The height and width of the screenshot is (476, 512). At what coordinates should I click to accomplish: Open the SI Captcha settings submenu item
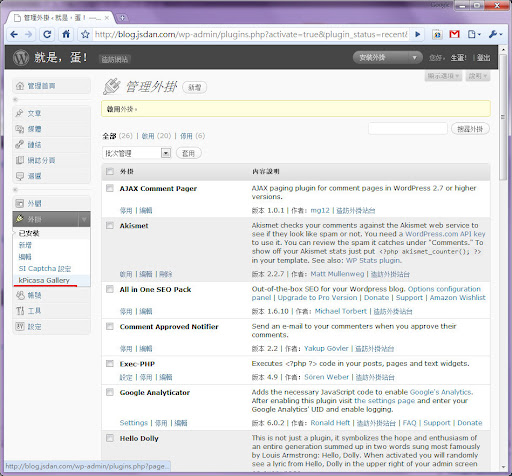[45, 269]
